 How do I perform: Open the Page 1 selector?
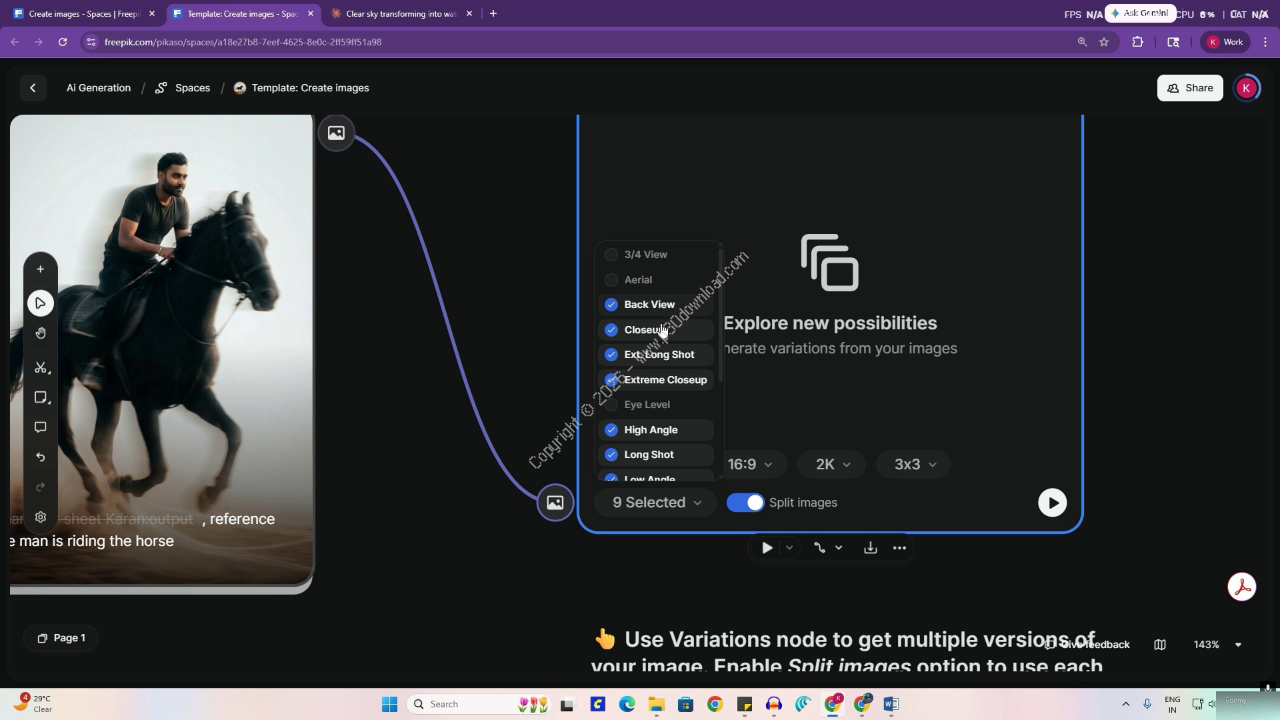click(x=61, y=638)
